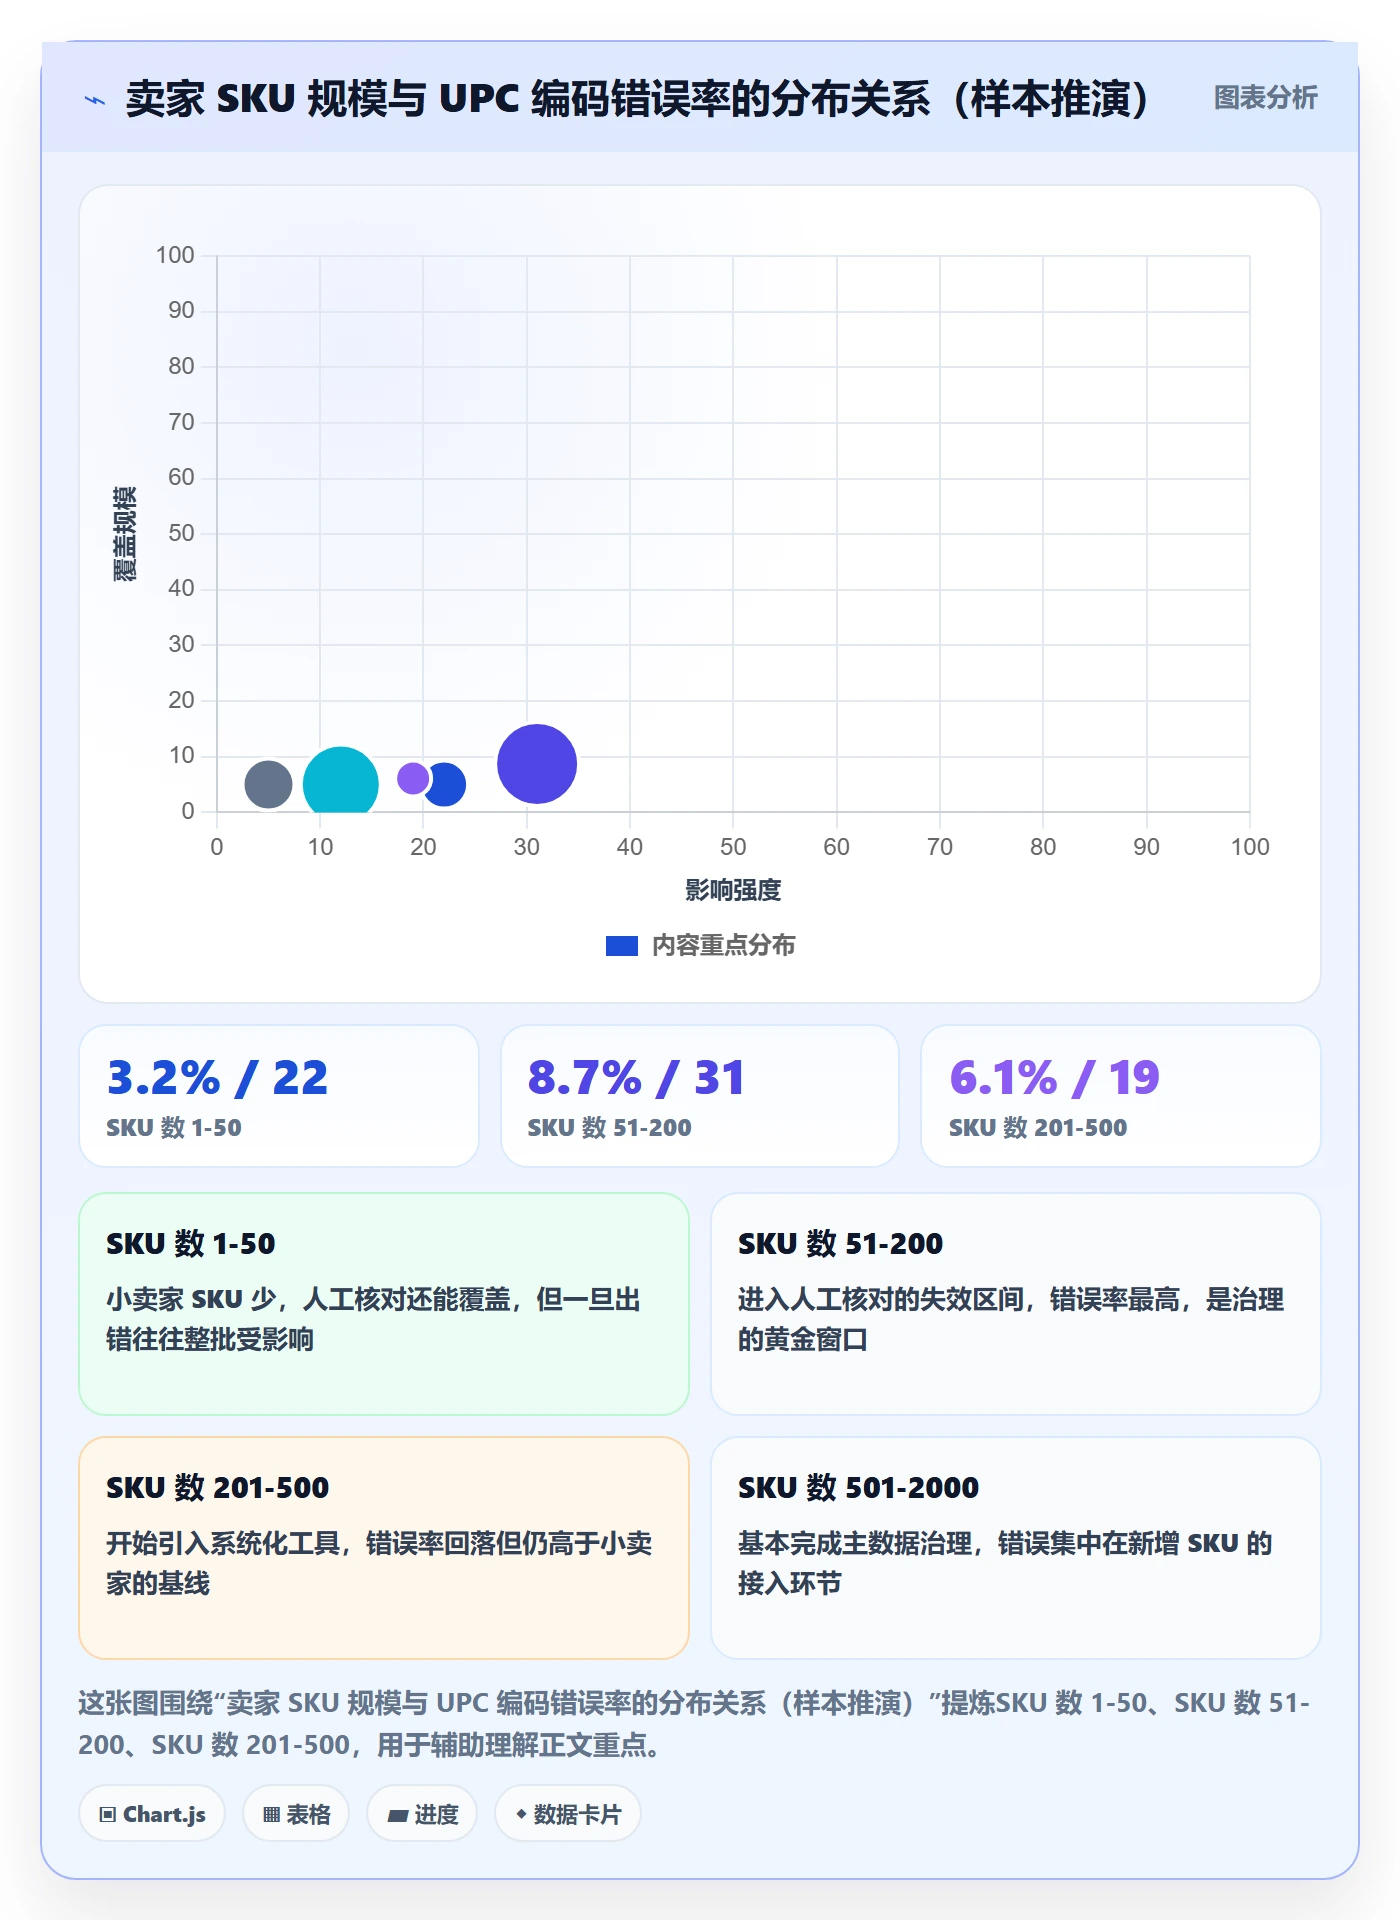Click the blue legend color box

622,946
